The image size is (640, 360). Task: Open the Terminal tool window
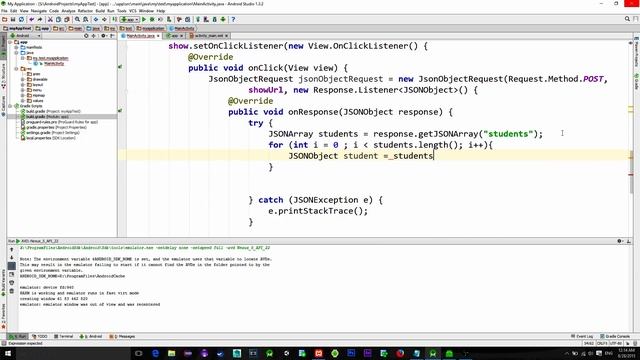(x=63, y=336)
